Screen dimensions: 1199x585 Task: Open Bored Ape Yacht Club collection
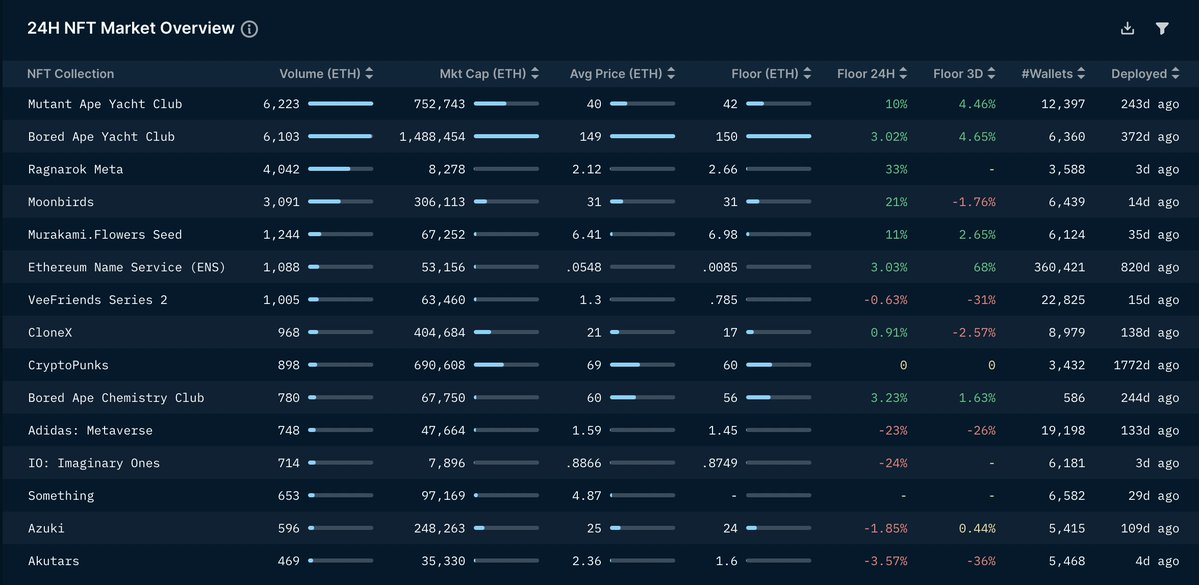click(x=101, y=137)
